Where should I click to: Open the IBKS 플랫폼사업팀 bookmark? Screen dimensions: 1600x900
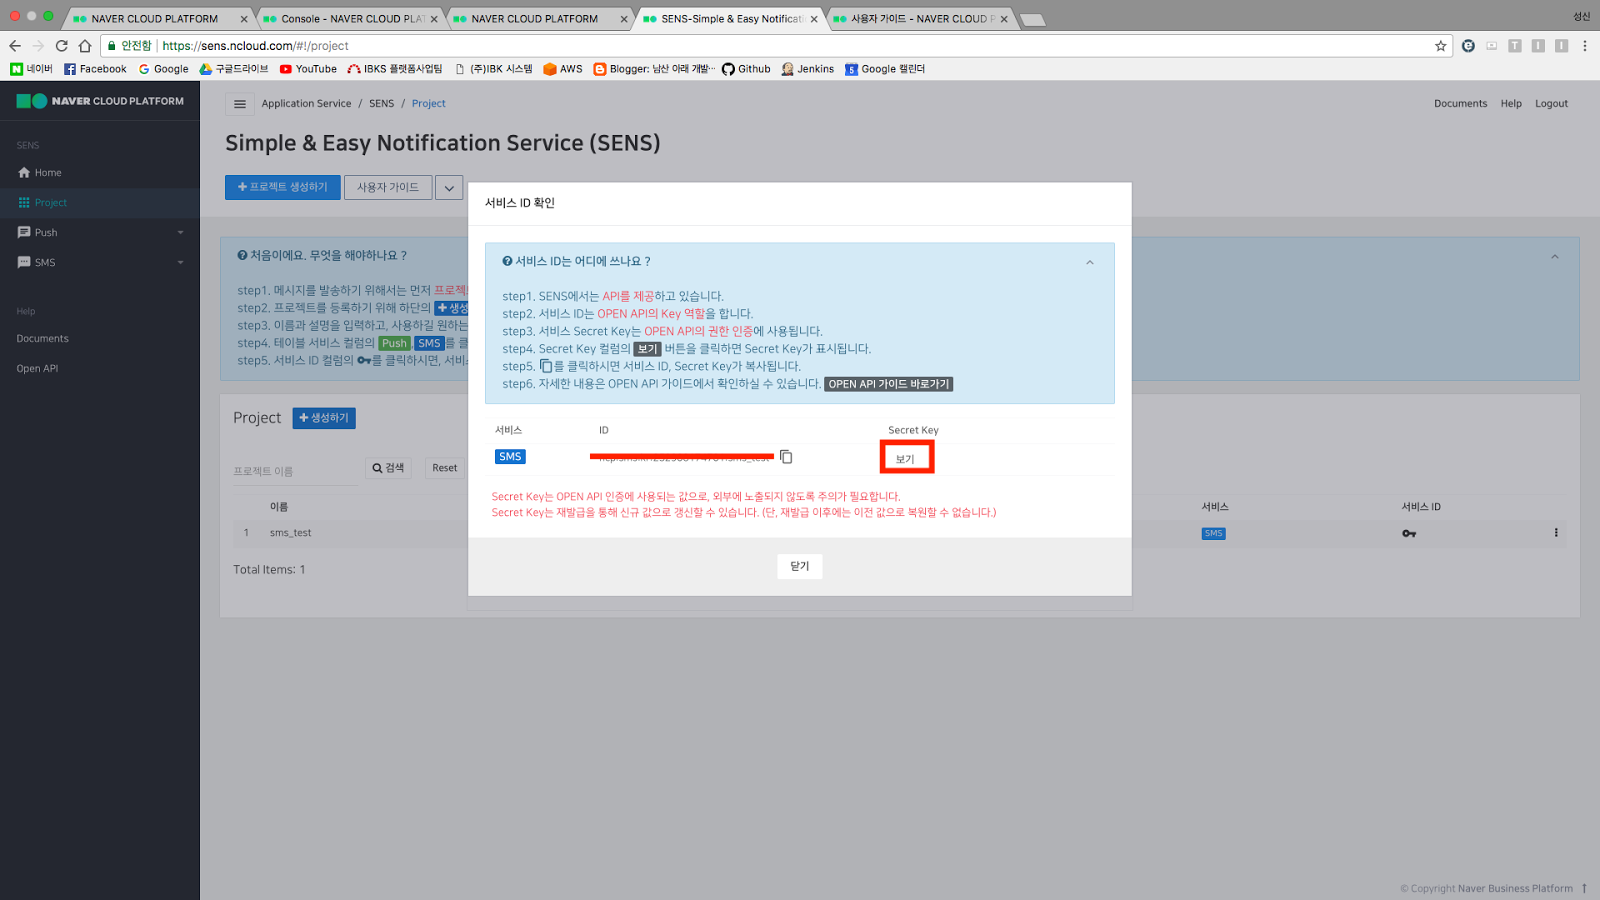click(x=395, y=69)
